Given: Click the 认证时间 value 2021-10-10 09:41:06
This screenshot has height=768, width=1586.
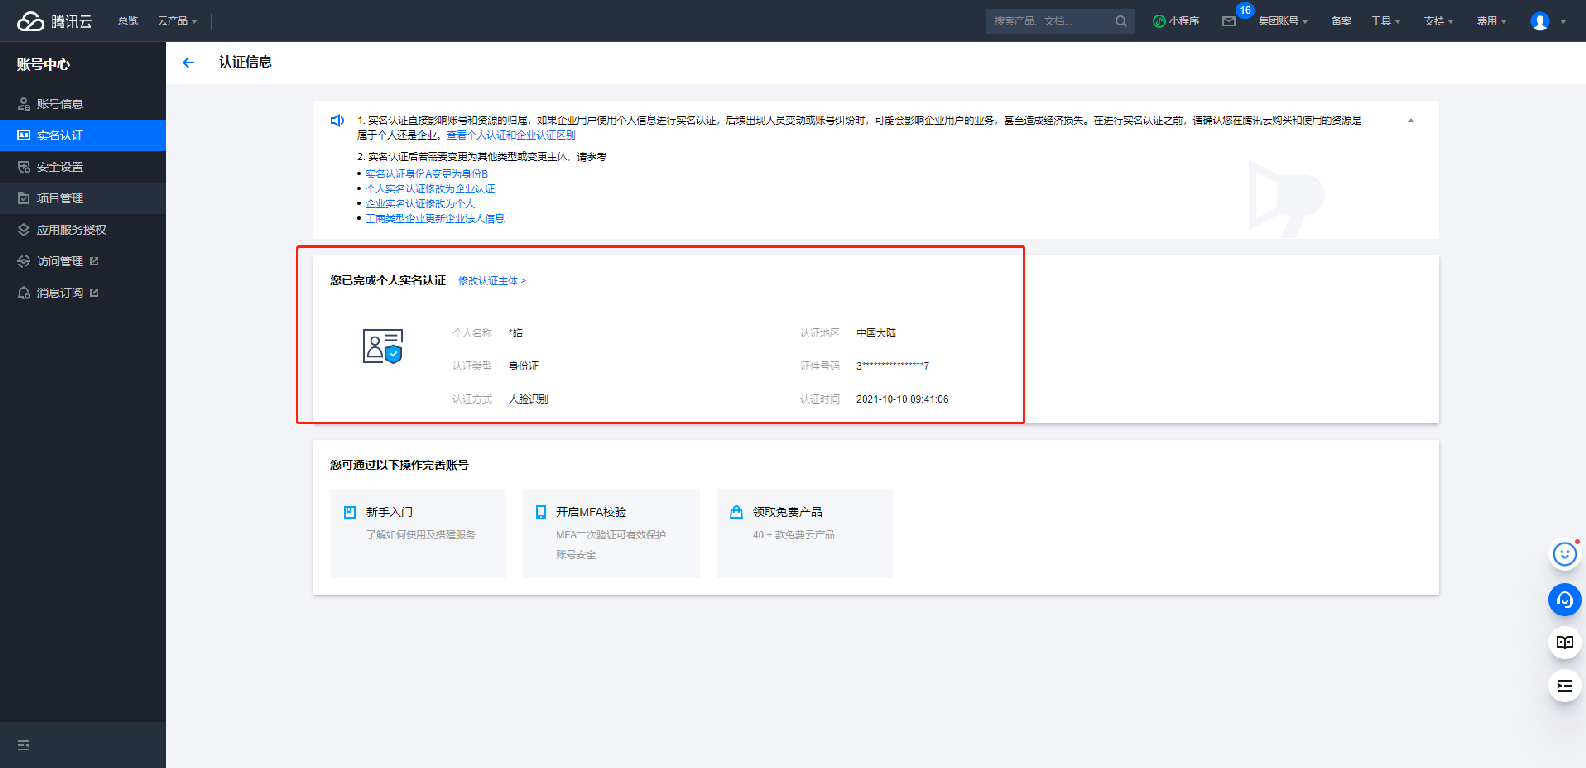Looking at the screenshot, I should click(x=902, y=399).
